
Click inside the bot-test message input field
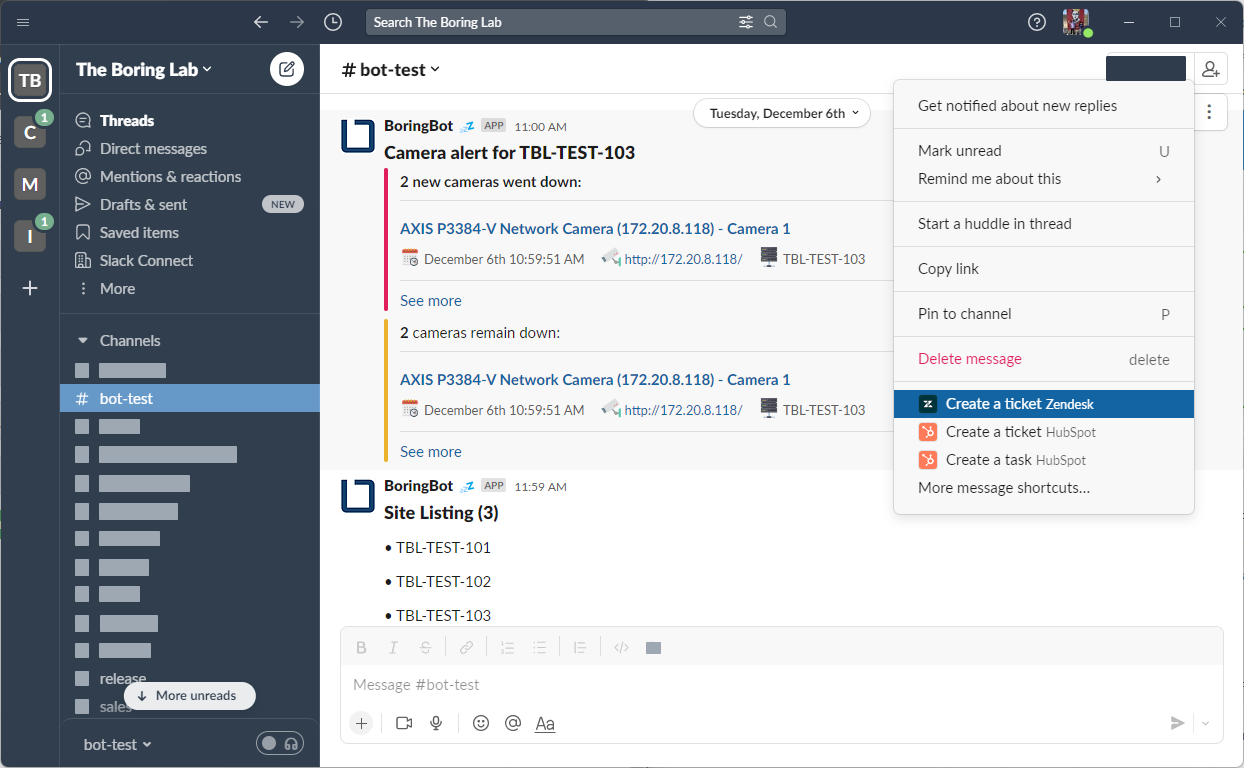tap(700, 684)
